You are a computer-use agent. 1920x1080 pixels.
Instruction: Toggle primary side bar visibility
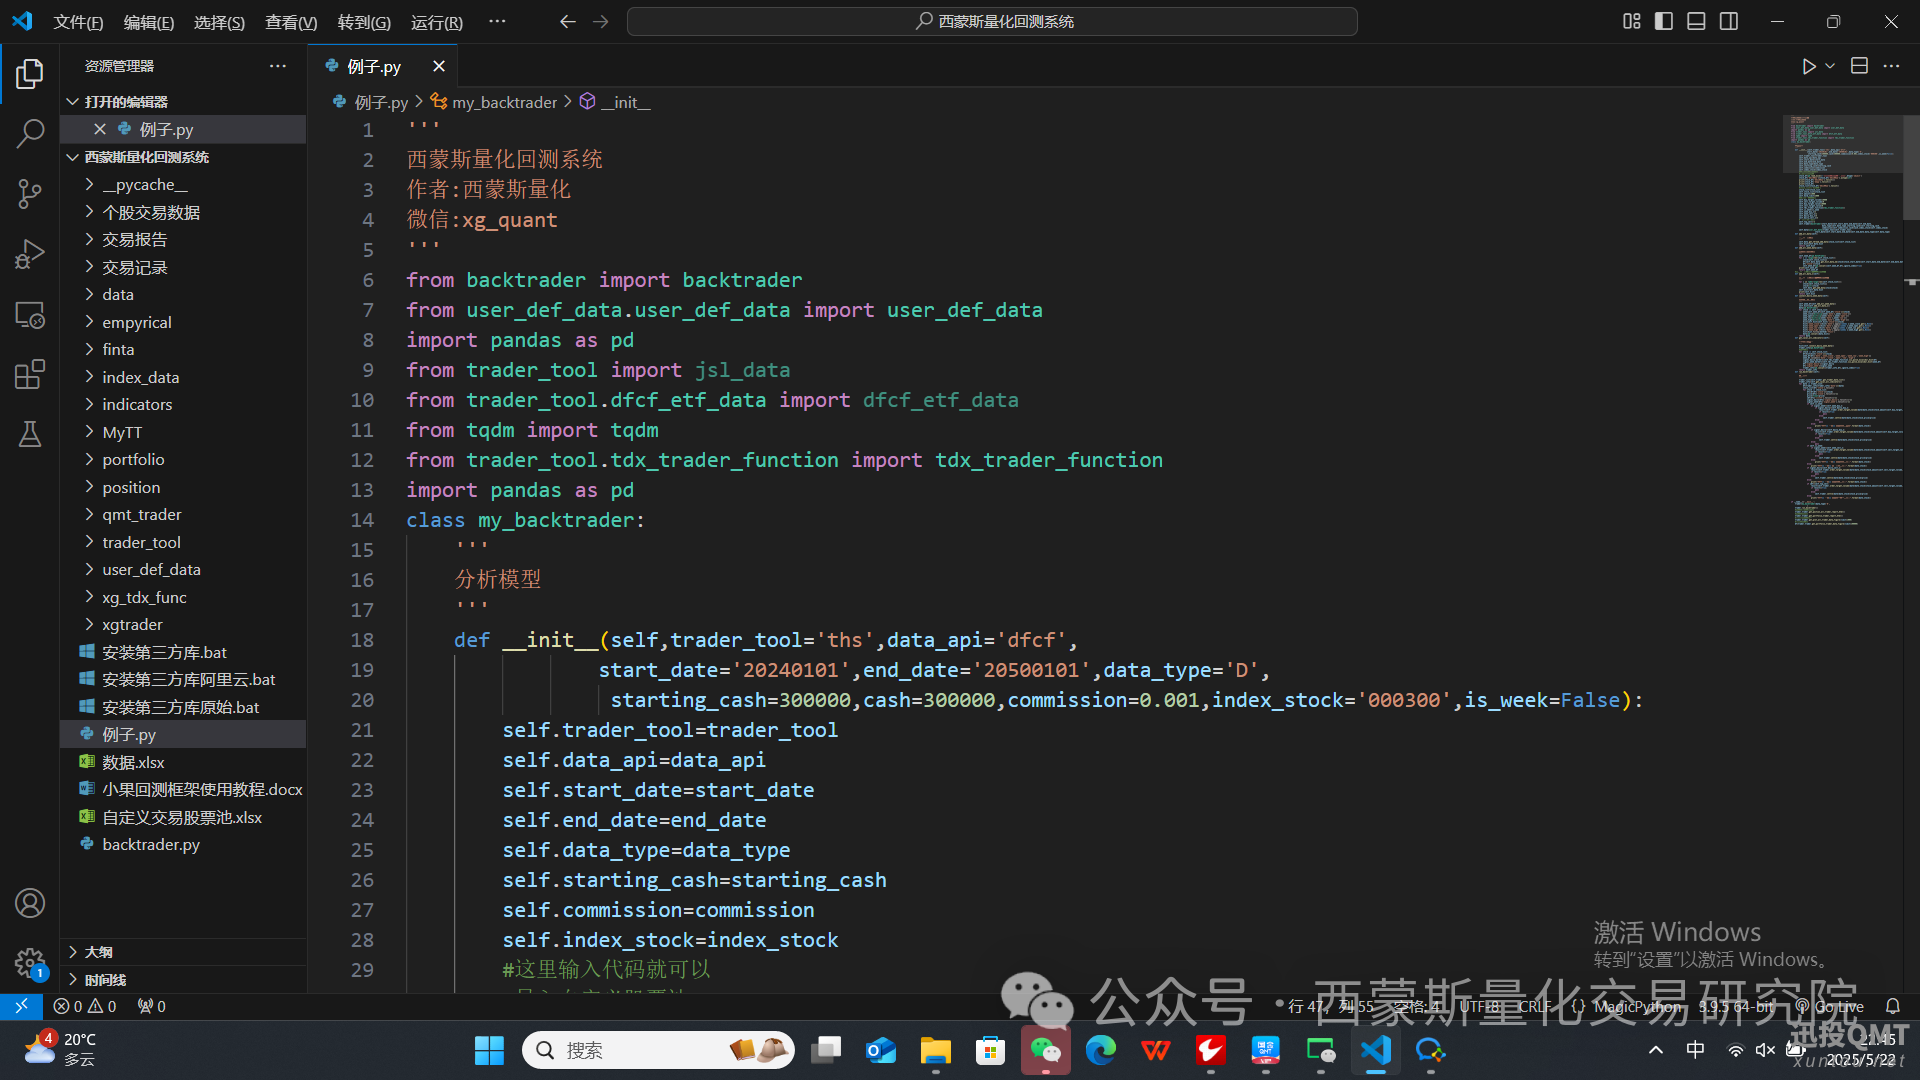(1664, 21)
